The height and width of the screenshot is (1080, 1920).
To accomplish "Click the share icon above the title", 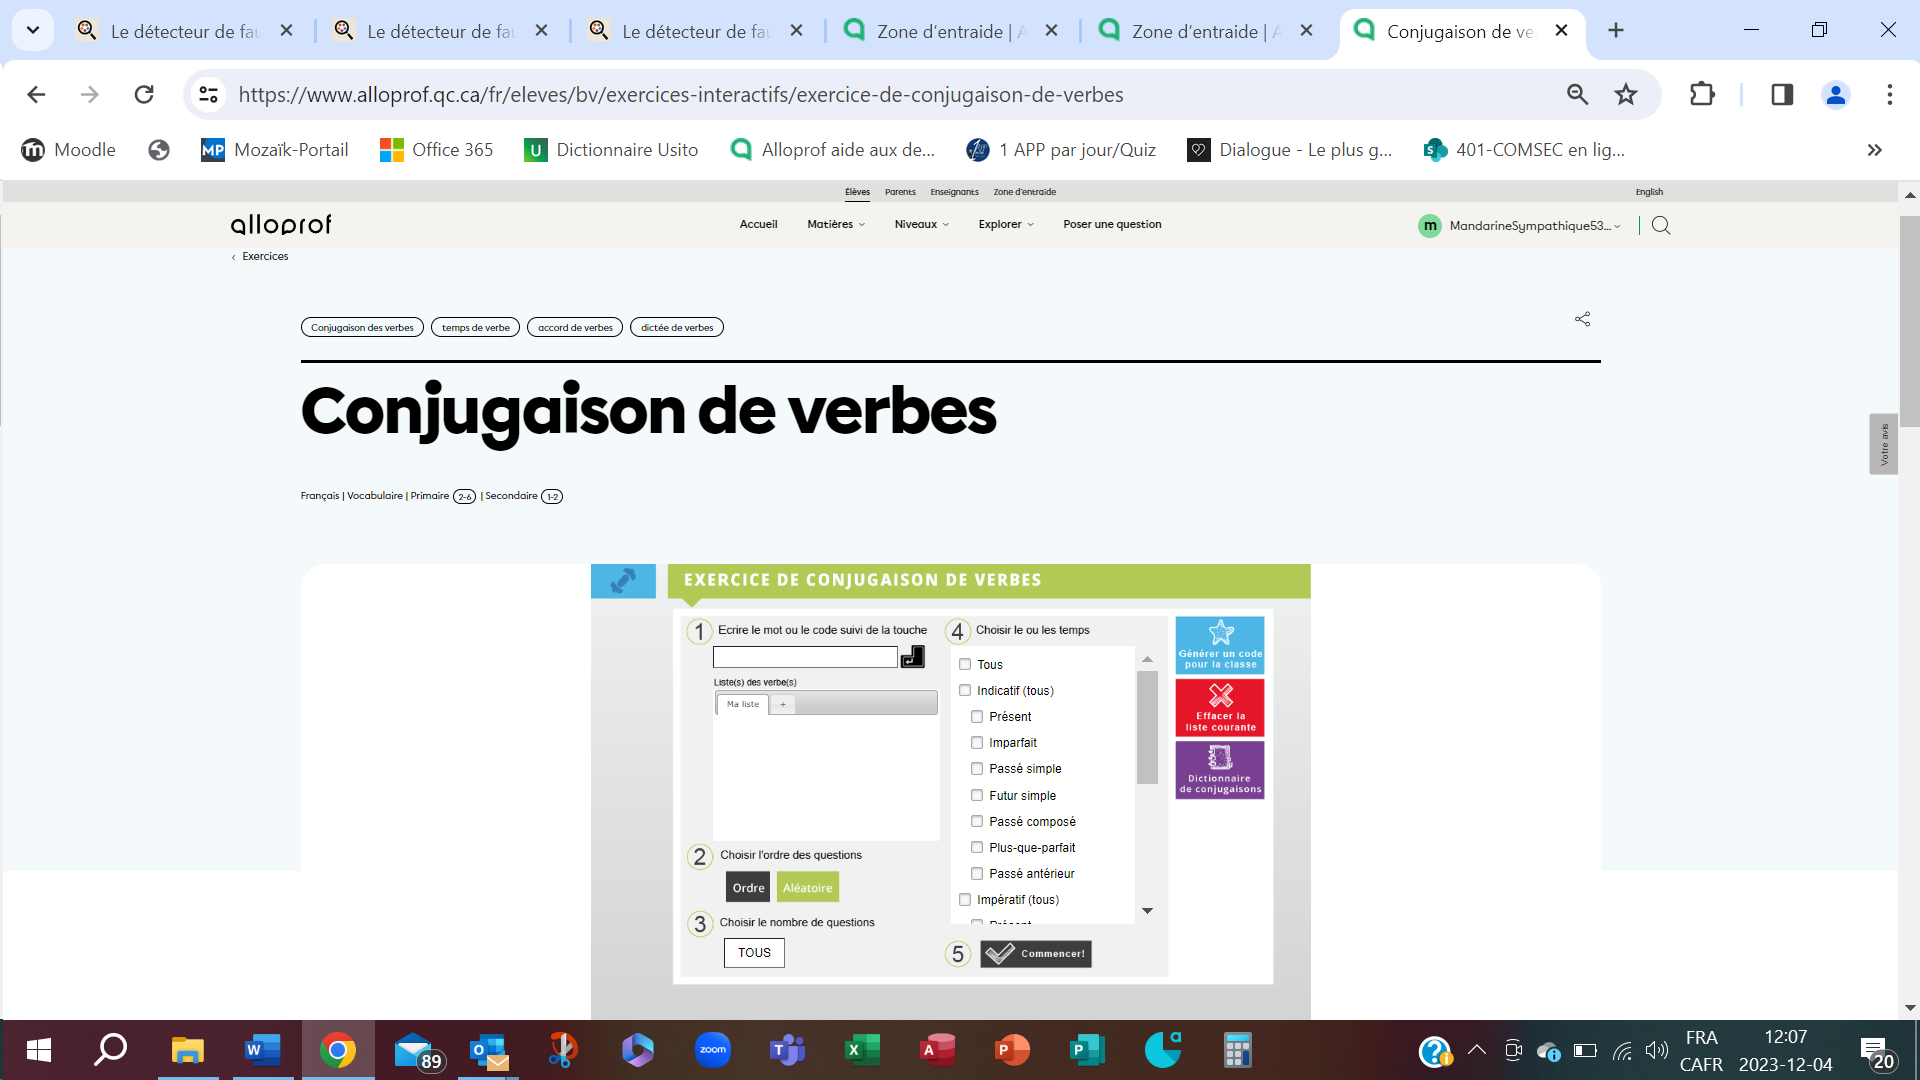I will pyautogui.click(x=1582, y=319).
